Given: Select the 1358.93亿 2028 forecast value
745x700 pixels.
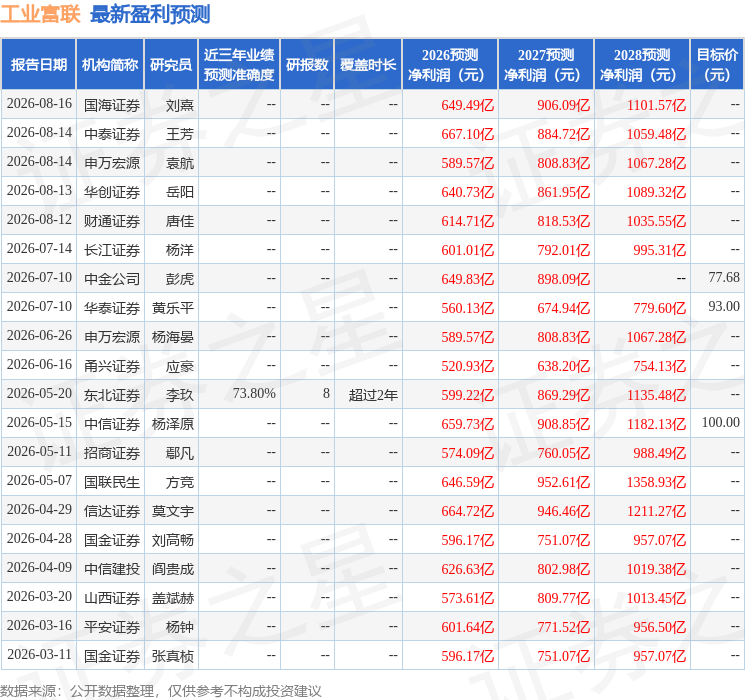Looking at the screenshot, I should (656, 482).
